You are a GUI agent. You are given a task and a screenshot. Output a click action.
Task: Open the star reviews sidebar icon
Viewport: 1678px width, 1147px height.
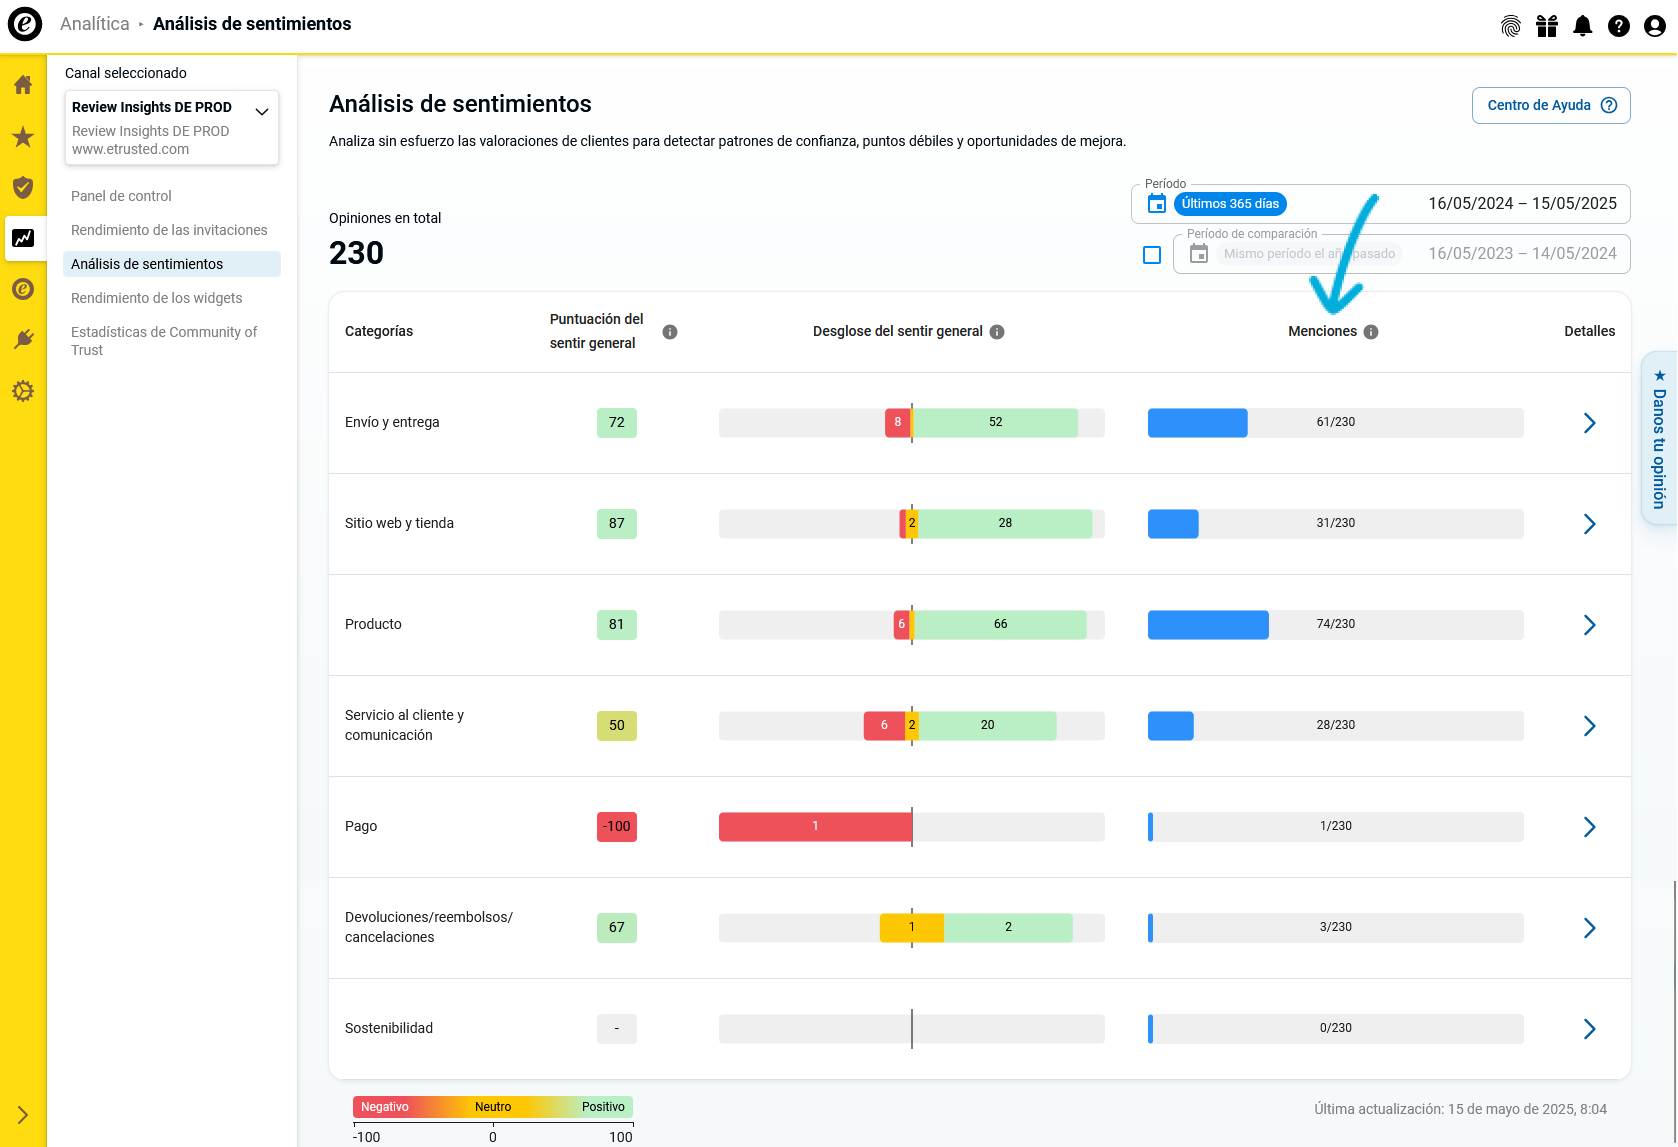23,136
